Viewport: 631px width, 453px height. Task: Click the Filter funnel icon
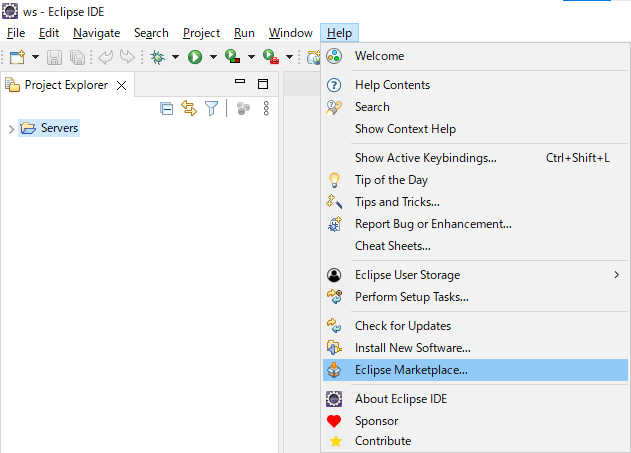(x=211, y=109)
